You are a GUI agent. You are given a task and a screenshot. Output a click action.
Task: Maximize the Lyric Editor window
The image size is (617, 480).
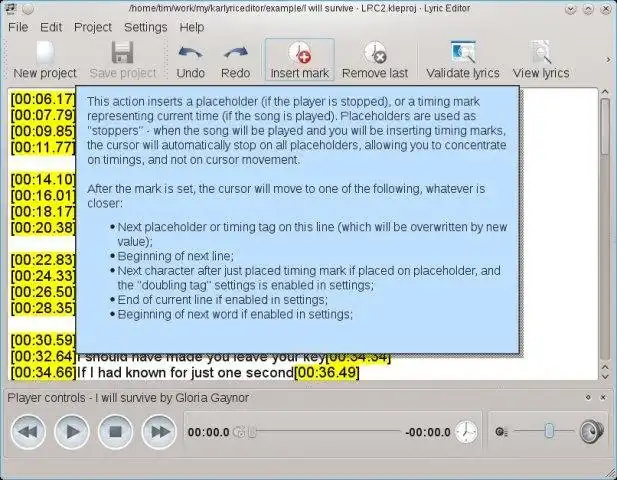[x=588, y=9]
